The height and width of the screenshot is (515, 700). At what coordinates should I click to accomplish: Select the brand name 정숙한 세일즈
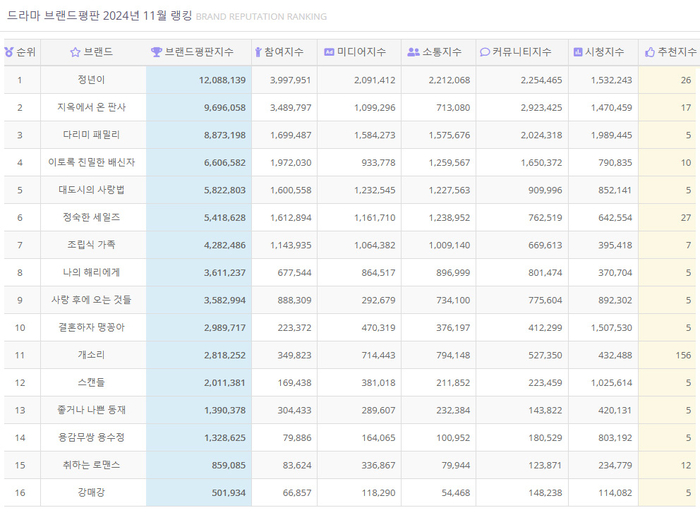(92, 217)
